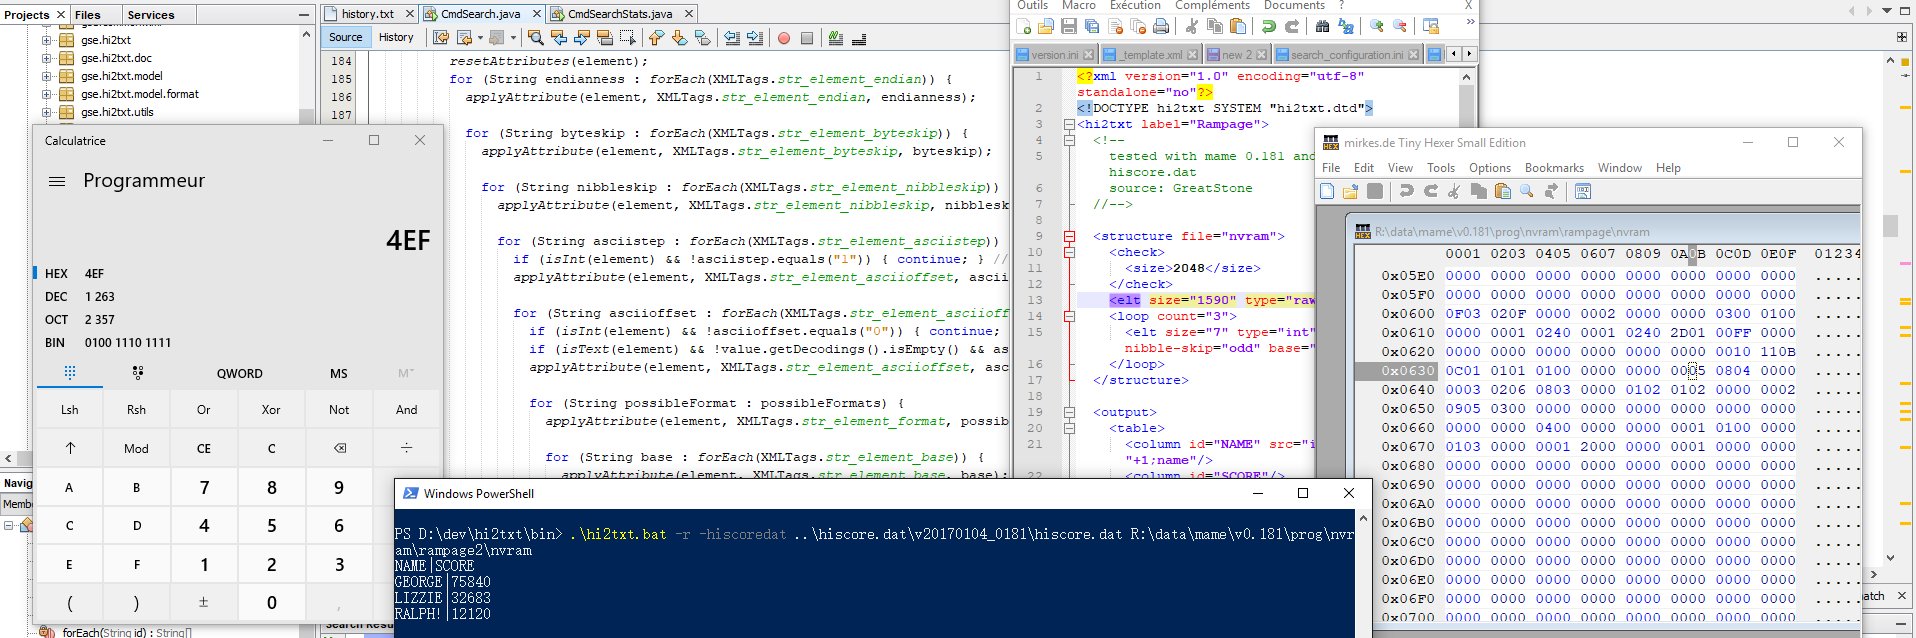Collapse the structure element fold marker

[1069, 236]
